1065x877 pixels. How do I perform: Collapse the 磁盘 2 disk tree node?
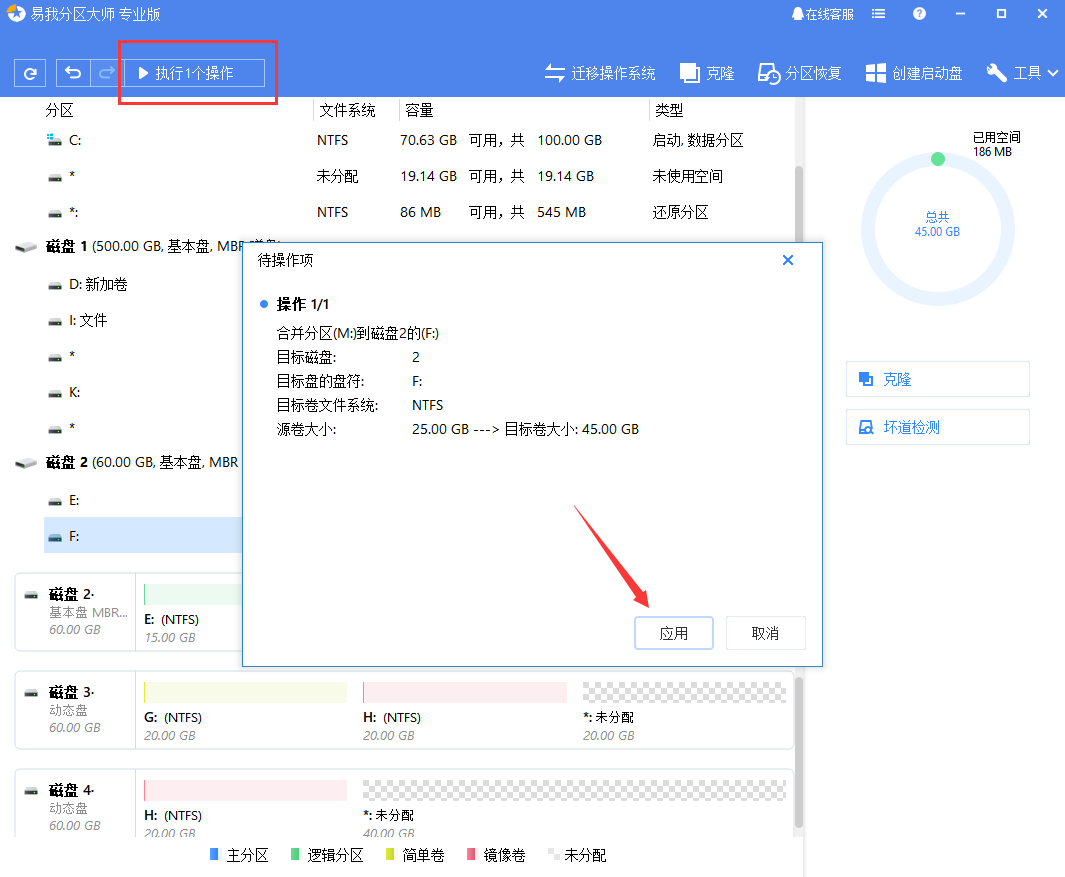tap(25, 463)
